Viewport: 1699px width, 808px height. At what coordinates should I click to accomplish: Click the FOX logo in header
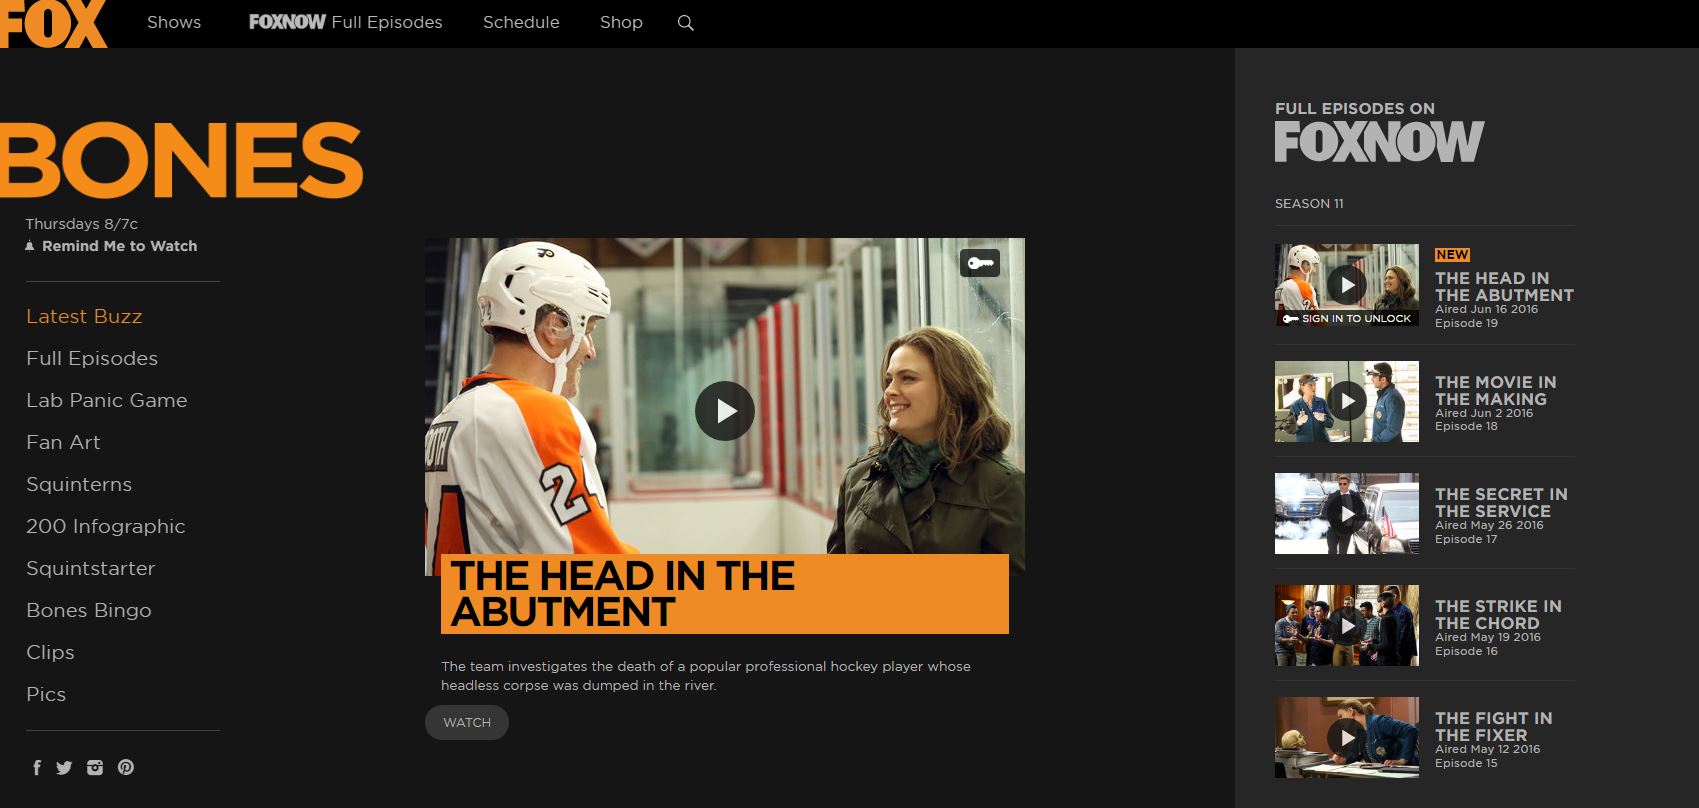53,24
